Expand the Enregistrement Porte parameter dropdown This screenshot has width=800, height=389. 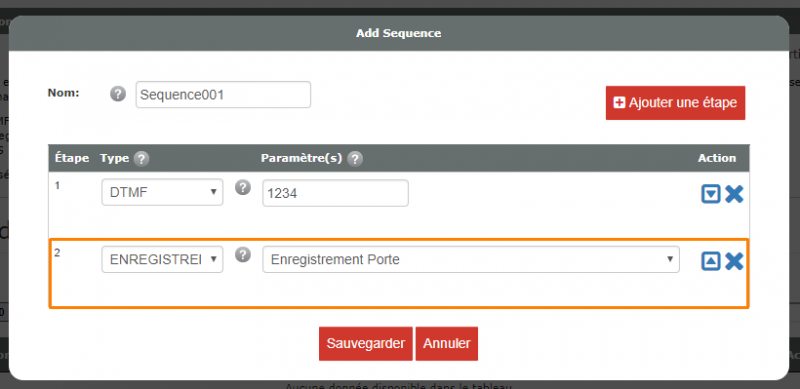pos(471,259)
